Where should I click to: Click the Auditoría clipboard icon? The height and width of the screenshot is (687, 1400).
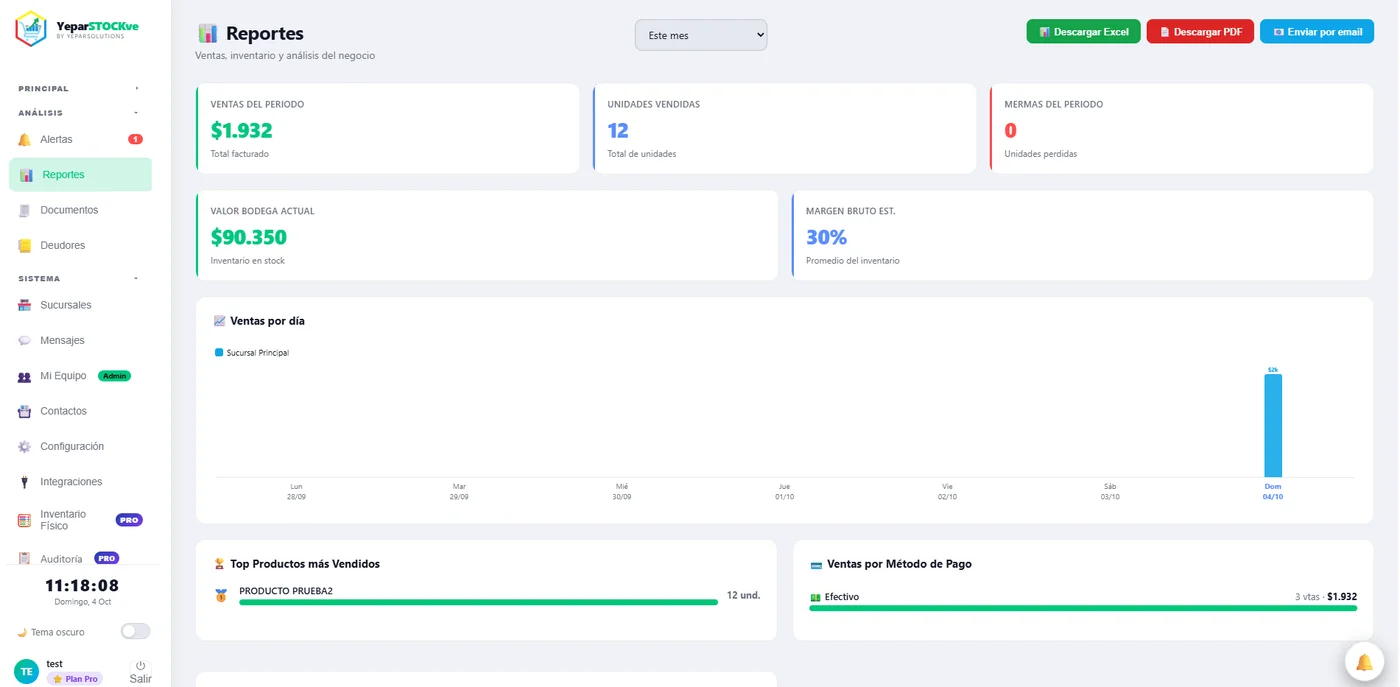click(25, 559)
